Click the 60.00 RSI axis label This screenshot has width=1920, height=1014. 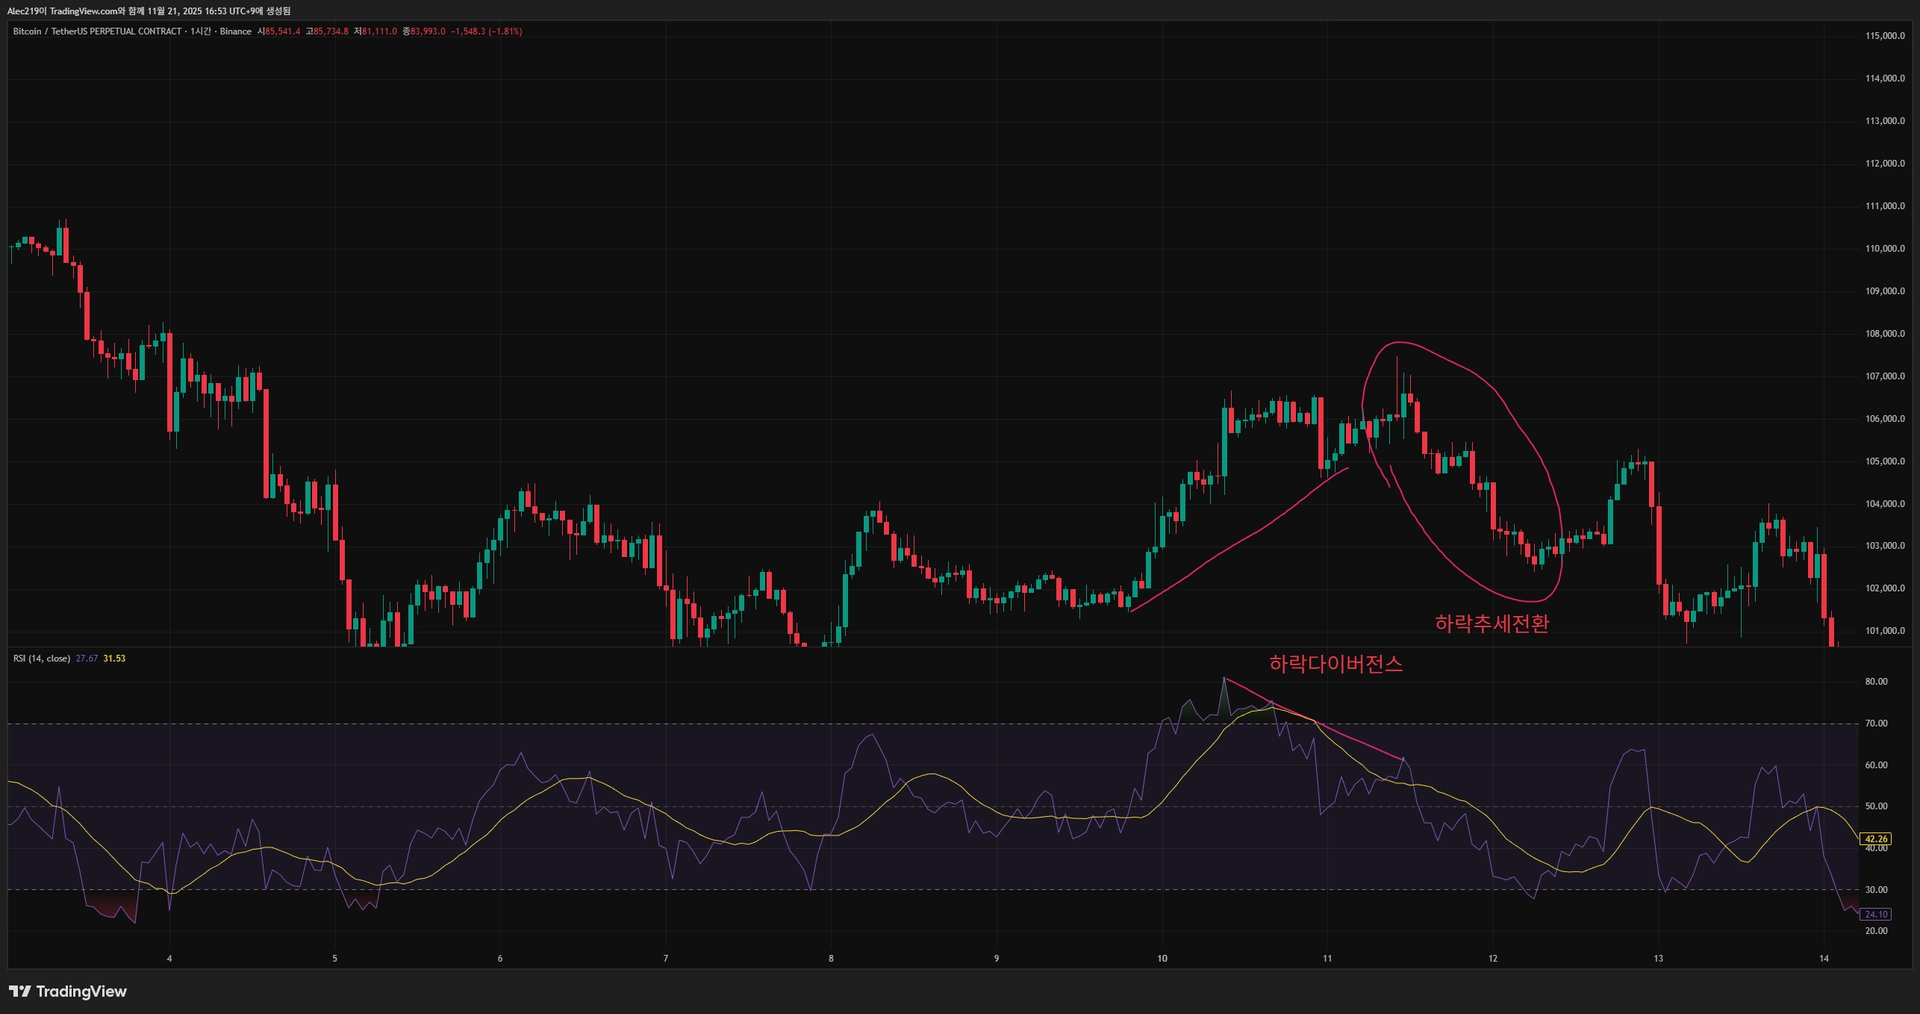pyautogui.click(x=1876, y=765)
